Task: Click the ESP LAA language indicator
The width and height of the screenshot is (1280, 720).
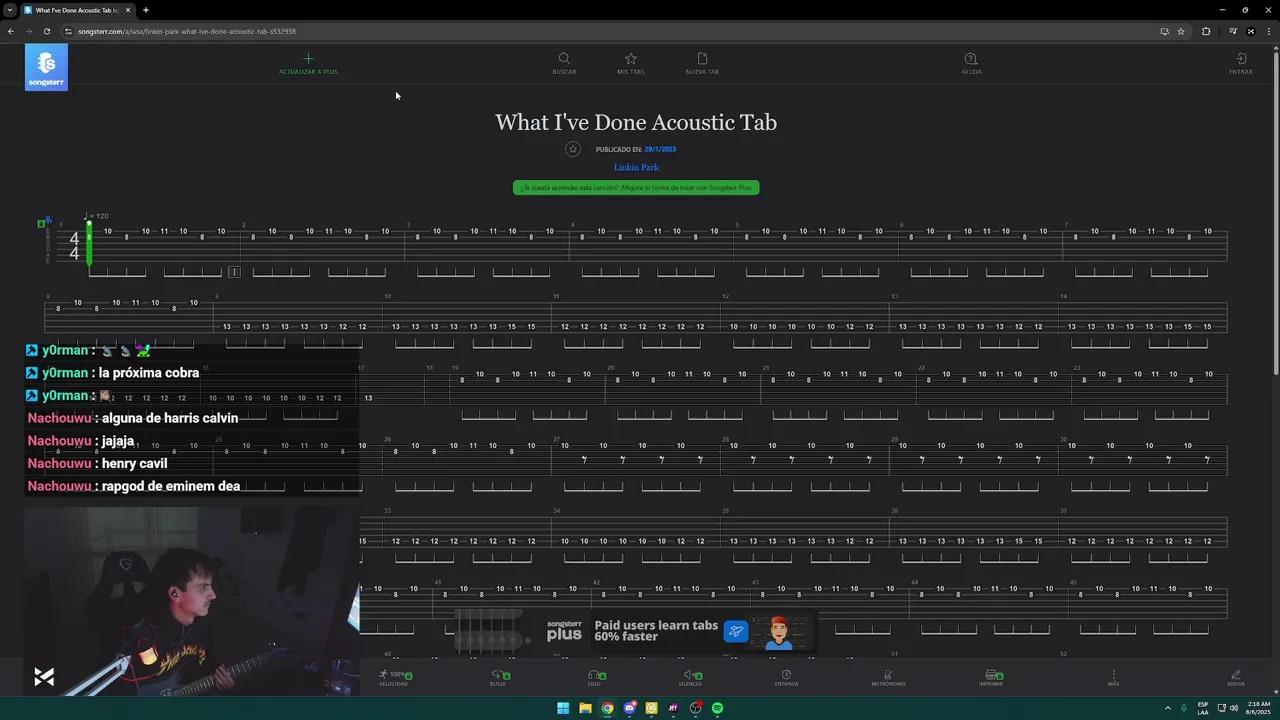Action: [x=1203, y=708]
